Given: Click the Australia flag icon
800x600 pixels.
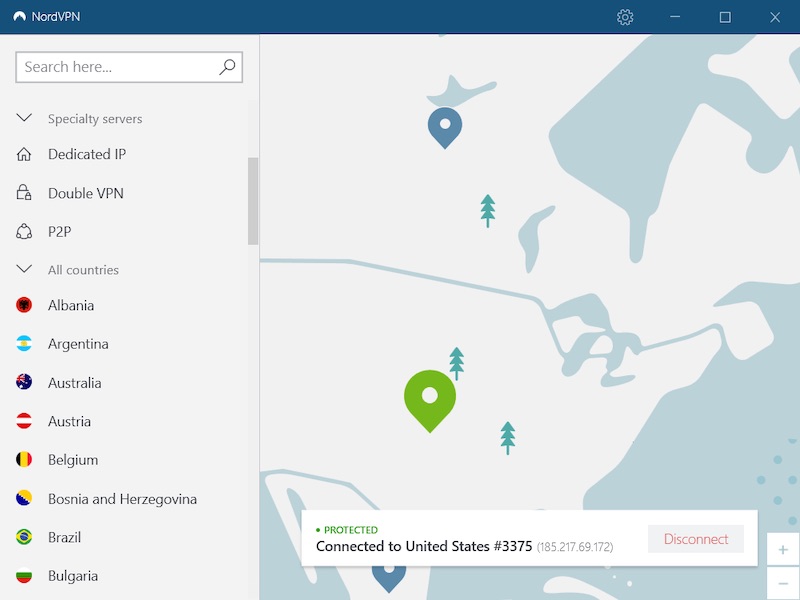Looking at the screenshot, I should 24,382.
